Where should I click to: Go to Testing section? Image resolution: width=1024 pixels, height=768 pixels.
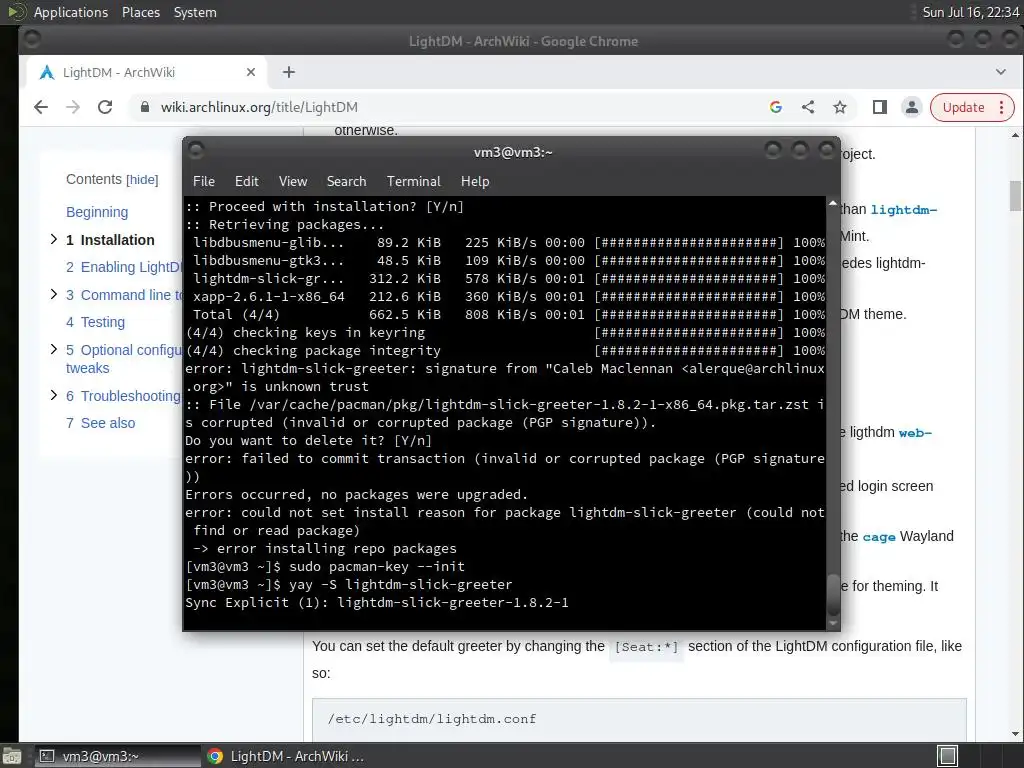[95, 323]
